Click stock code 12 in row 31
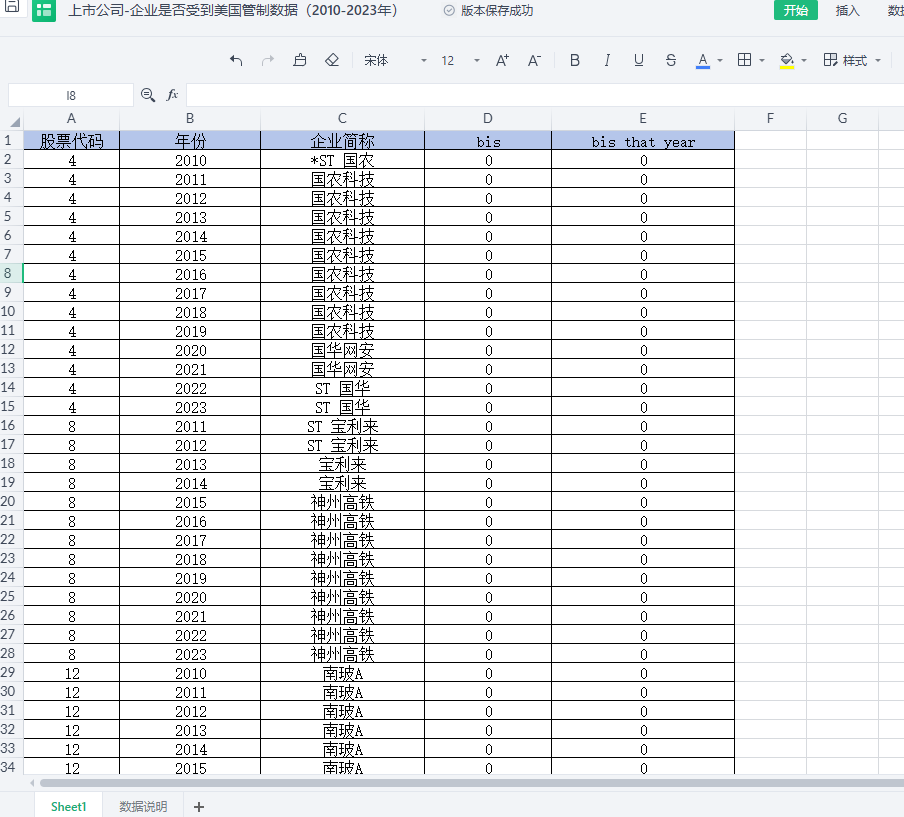Screen dimensions: 904x817 (71, 711)
